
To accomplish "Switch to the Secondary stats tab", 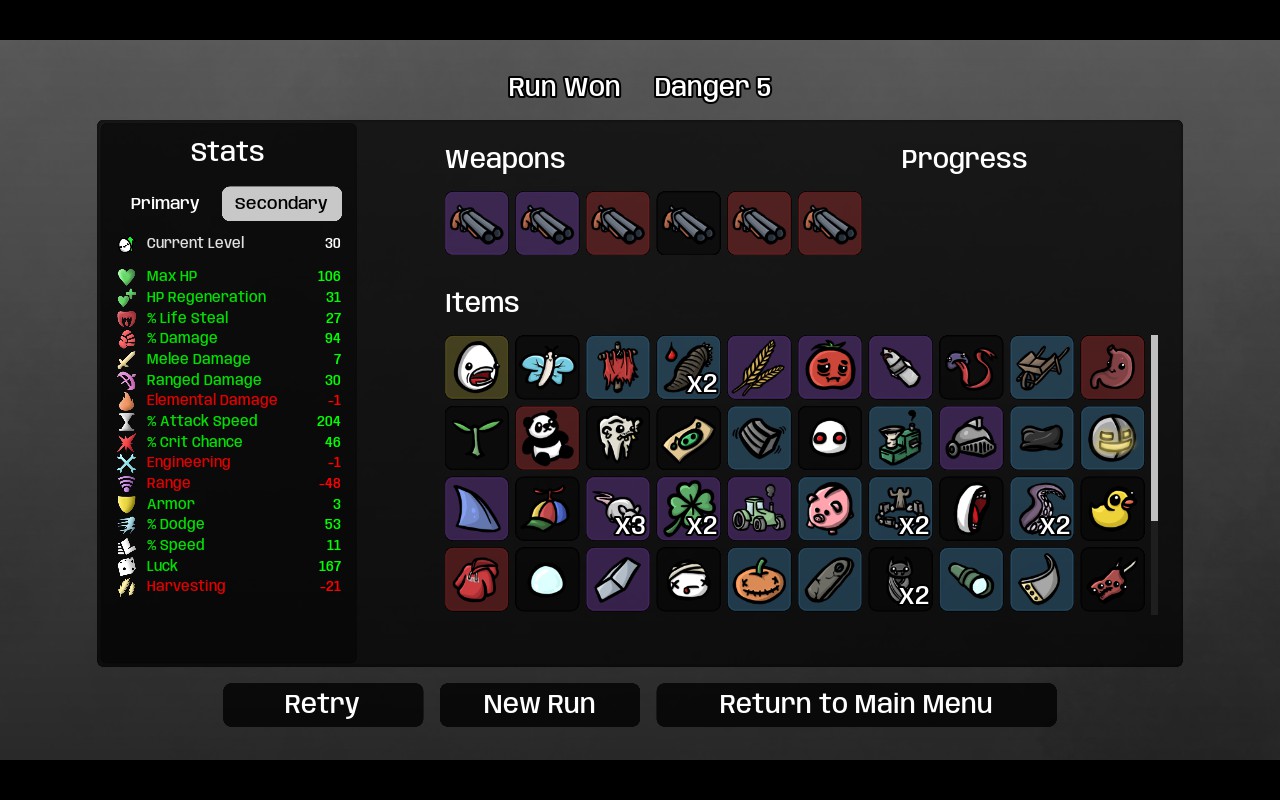I will 282,204.
